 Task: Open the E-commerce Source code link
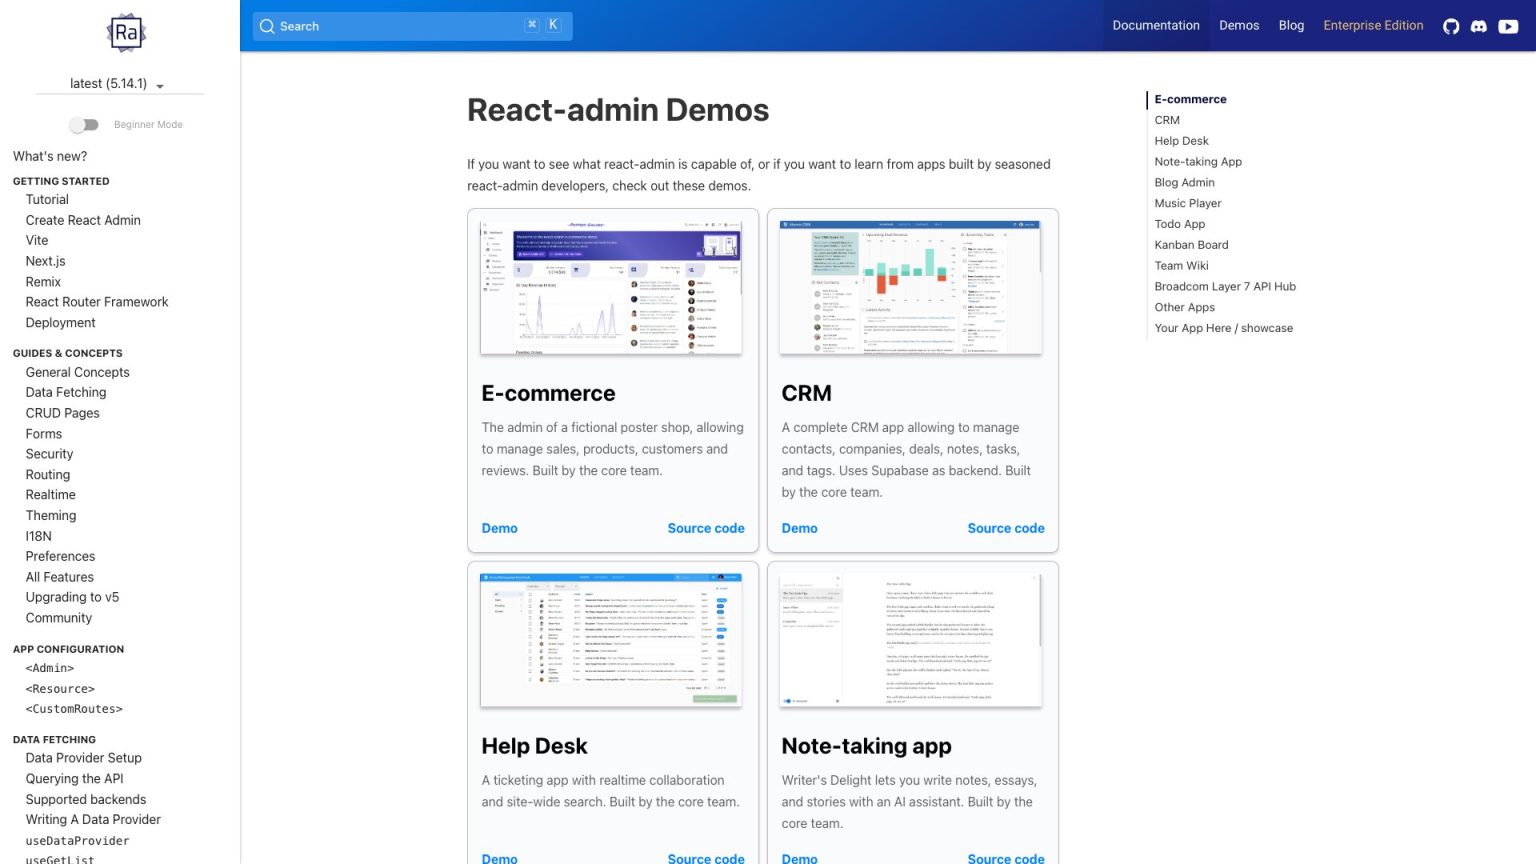[706, 528]
